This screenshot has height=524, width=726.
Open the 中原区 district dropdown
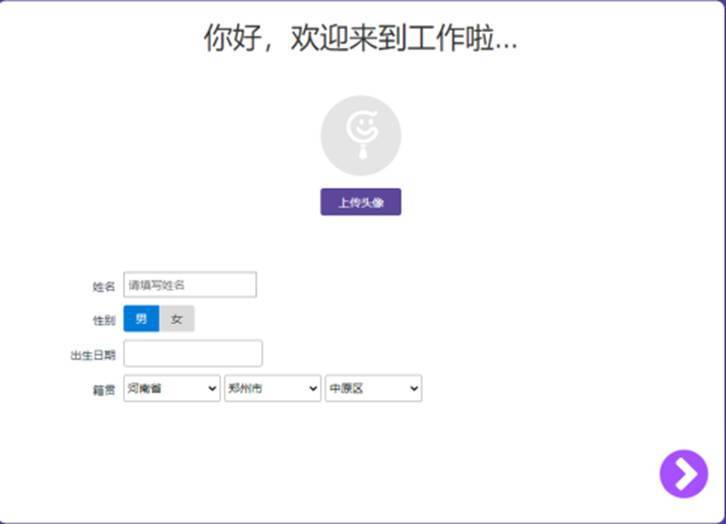(367, 389)
